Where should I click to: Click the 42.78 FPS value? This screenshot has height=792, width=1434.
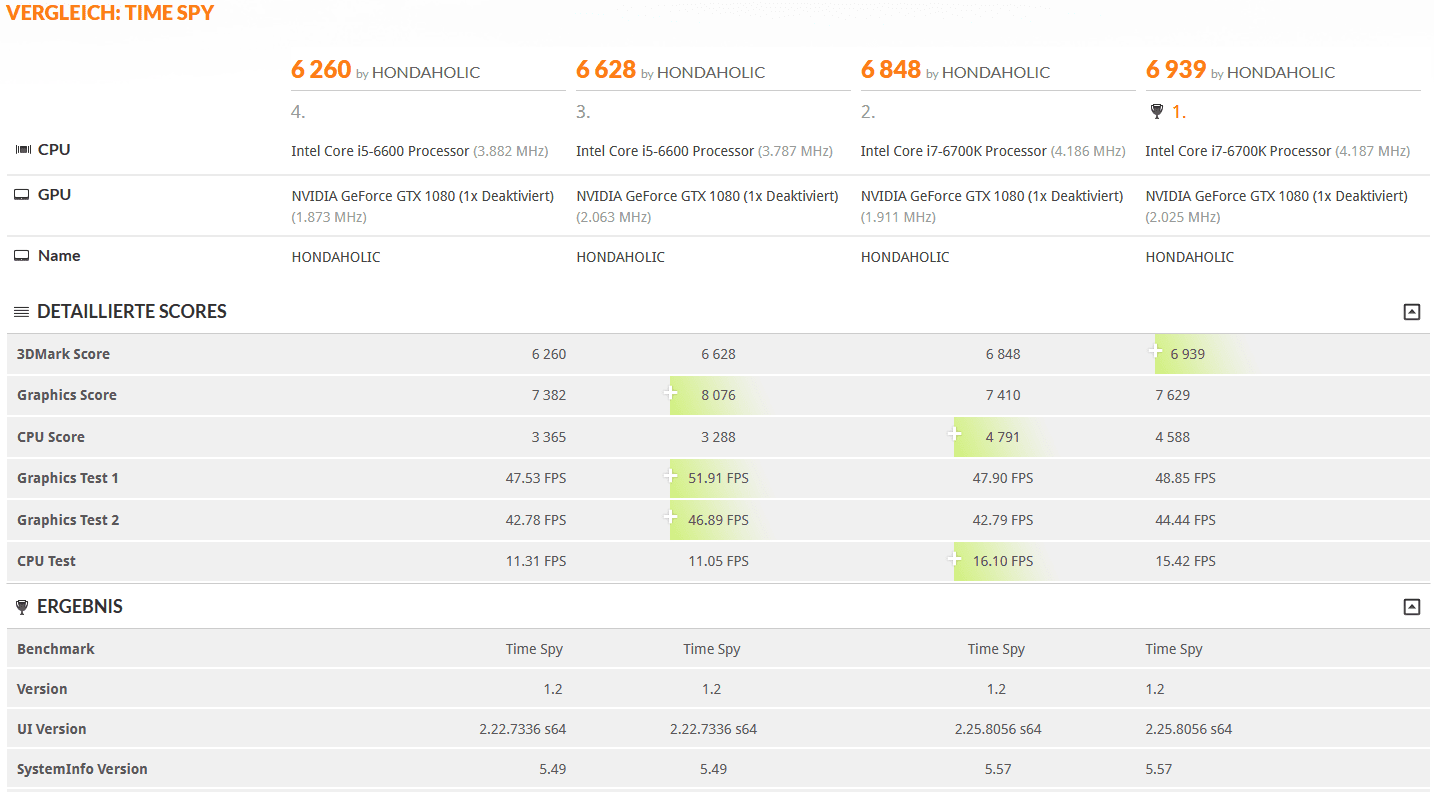click(x=536, y=520)
